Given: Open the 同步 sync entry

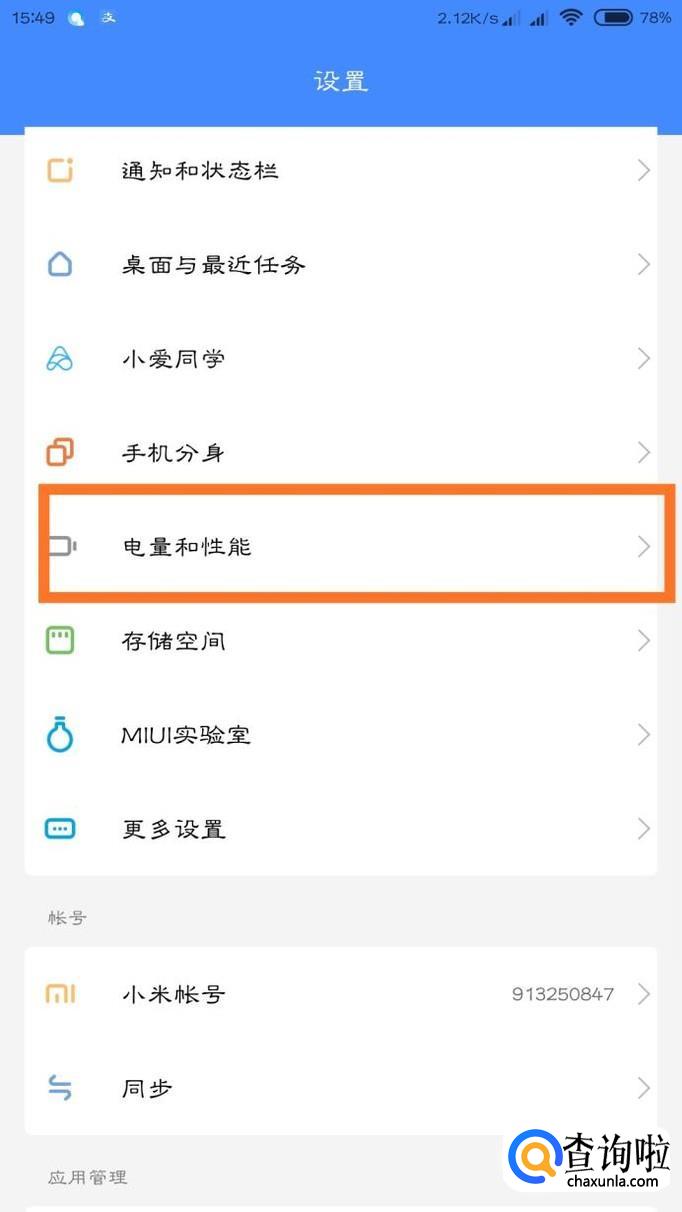Looking at the screenshot, I should point(147,1088).
